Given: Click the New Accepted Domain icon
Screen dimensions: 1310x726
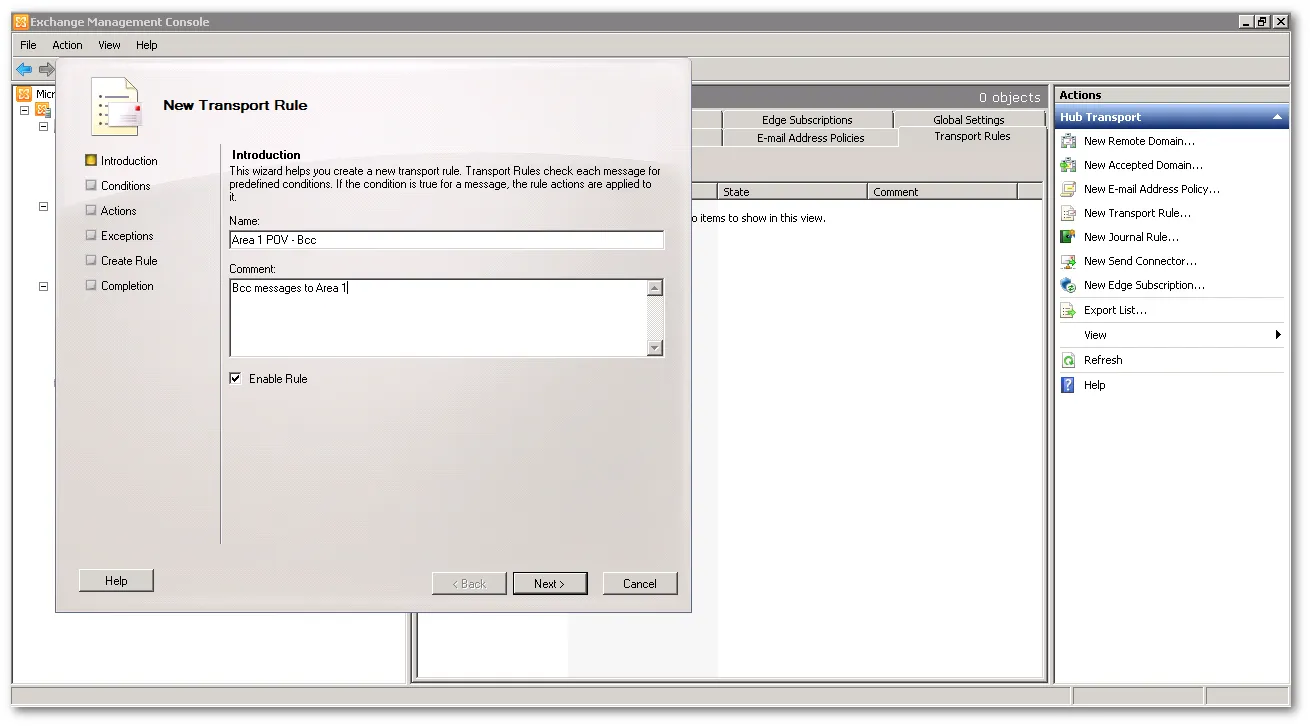Looking at the screenshot, I should pyautogui.click(x=1068, y=165).
